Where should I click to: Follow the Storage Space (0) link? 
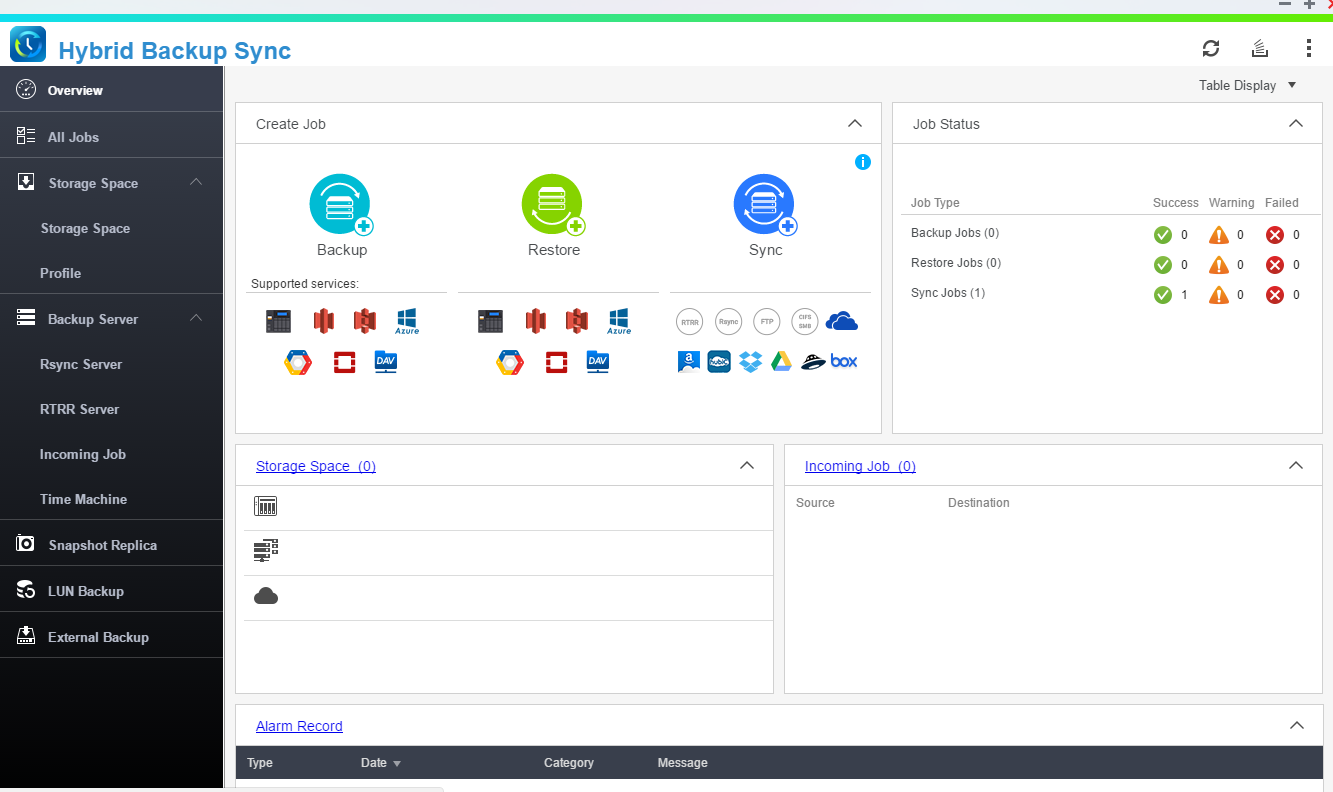click(316, 466)
